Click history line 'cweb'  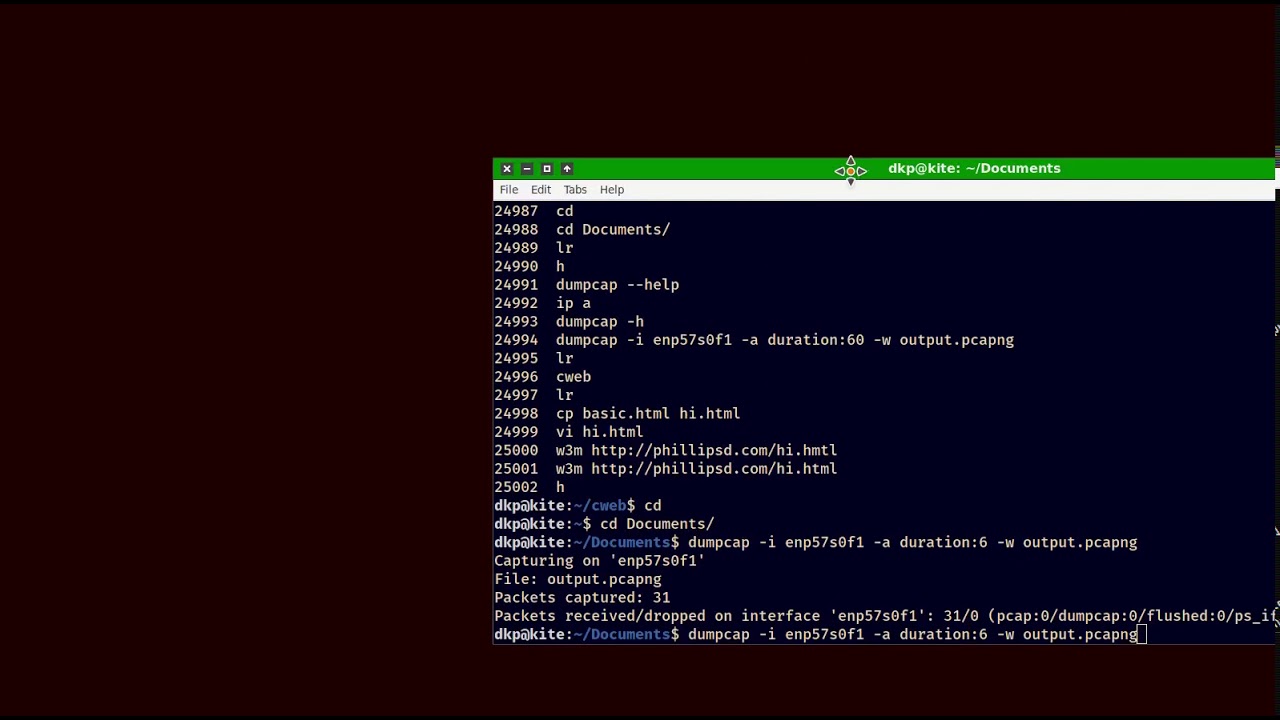[x=543, y=377]
